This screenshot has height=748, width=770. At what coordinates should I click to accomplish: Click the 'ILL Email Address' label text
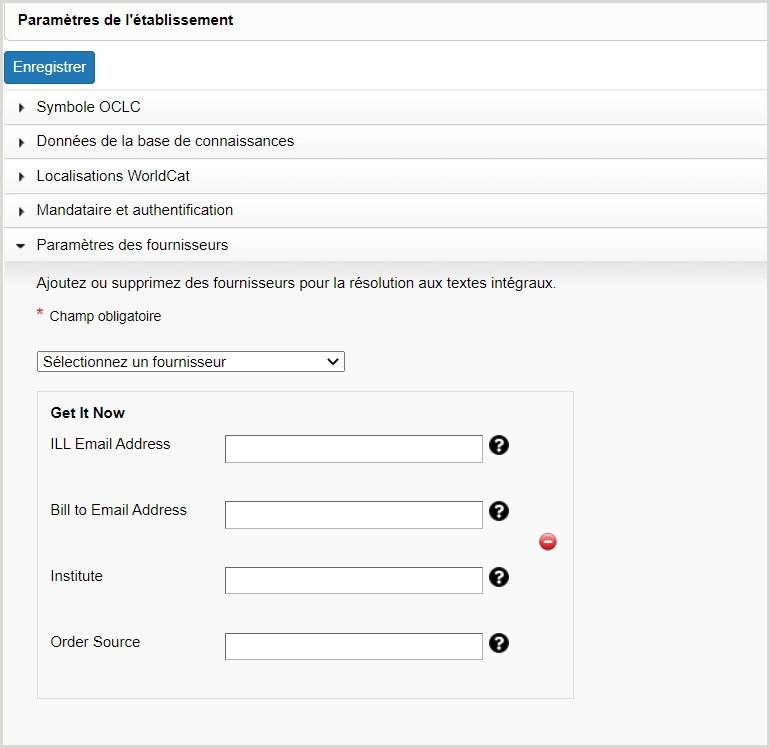[x=110, y=444]
